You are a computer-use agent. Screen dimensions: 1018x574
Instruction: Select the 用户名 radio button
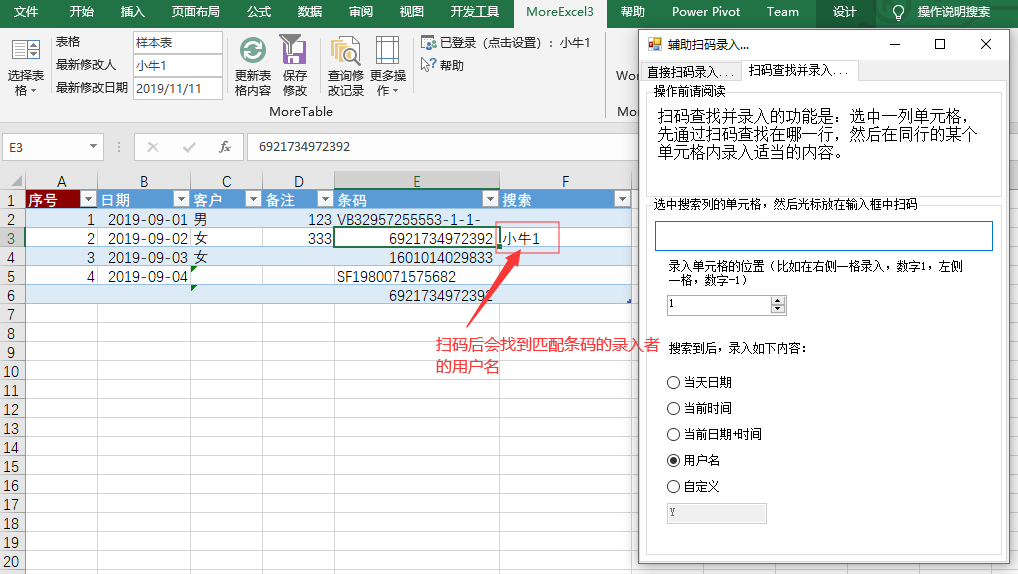point(673,460)
